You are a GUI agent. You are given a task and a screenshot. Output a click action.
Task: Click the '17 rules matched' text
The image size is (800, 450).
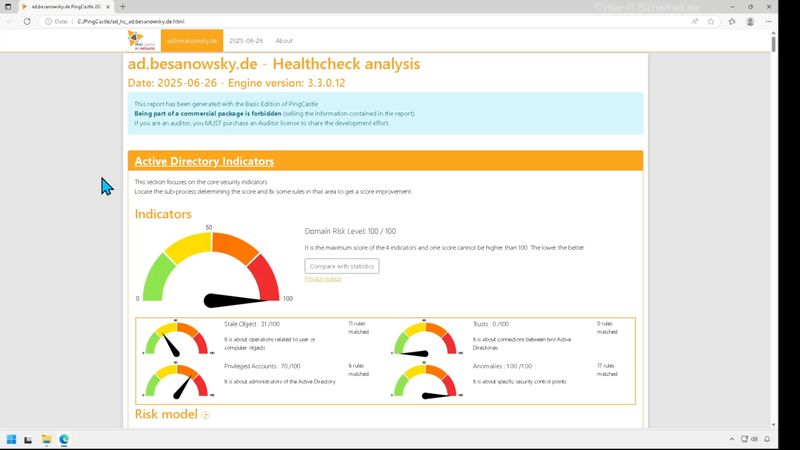607,370
